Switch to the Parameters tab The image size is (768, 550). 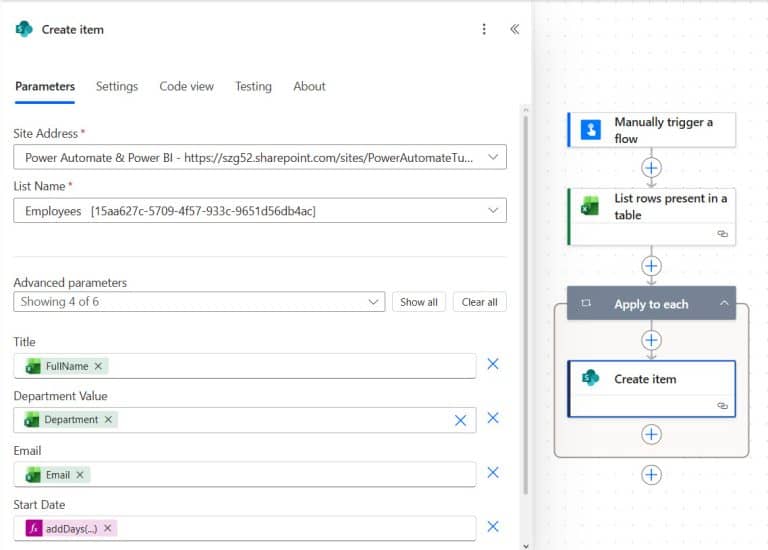(45, 87)
